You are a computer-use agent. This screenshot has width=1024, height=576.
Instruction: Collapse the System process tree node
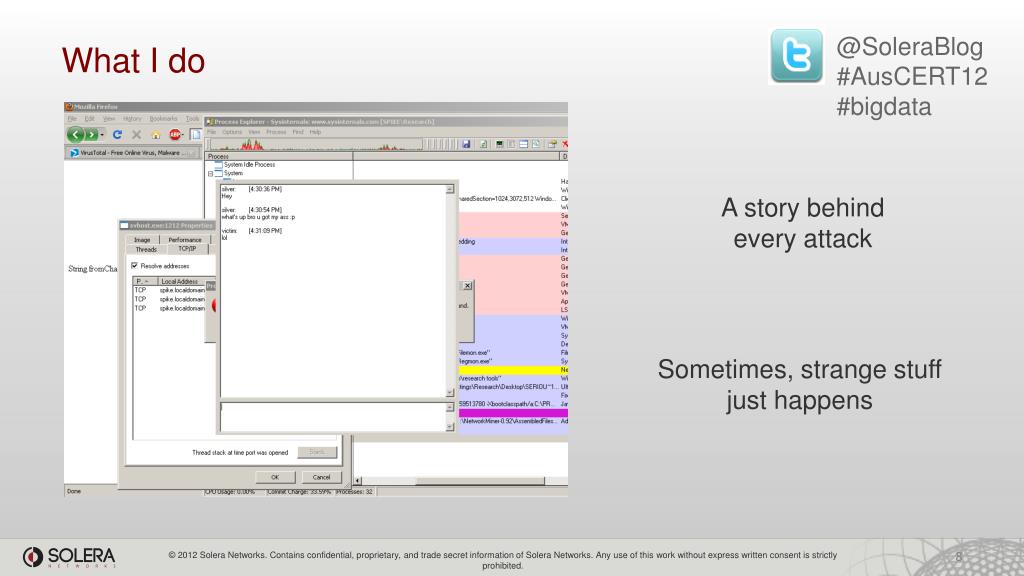coord(210,174)
